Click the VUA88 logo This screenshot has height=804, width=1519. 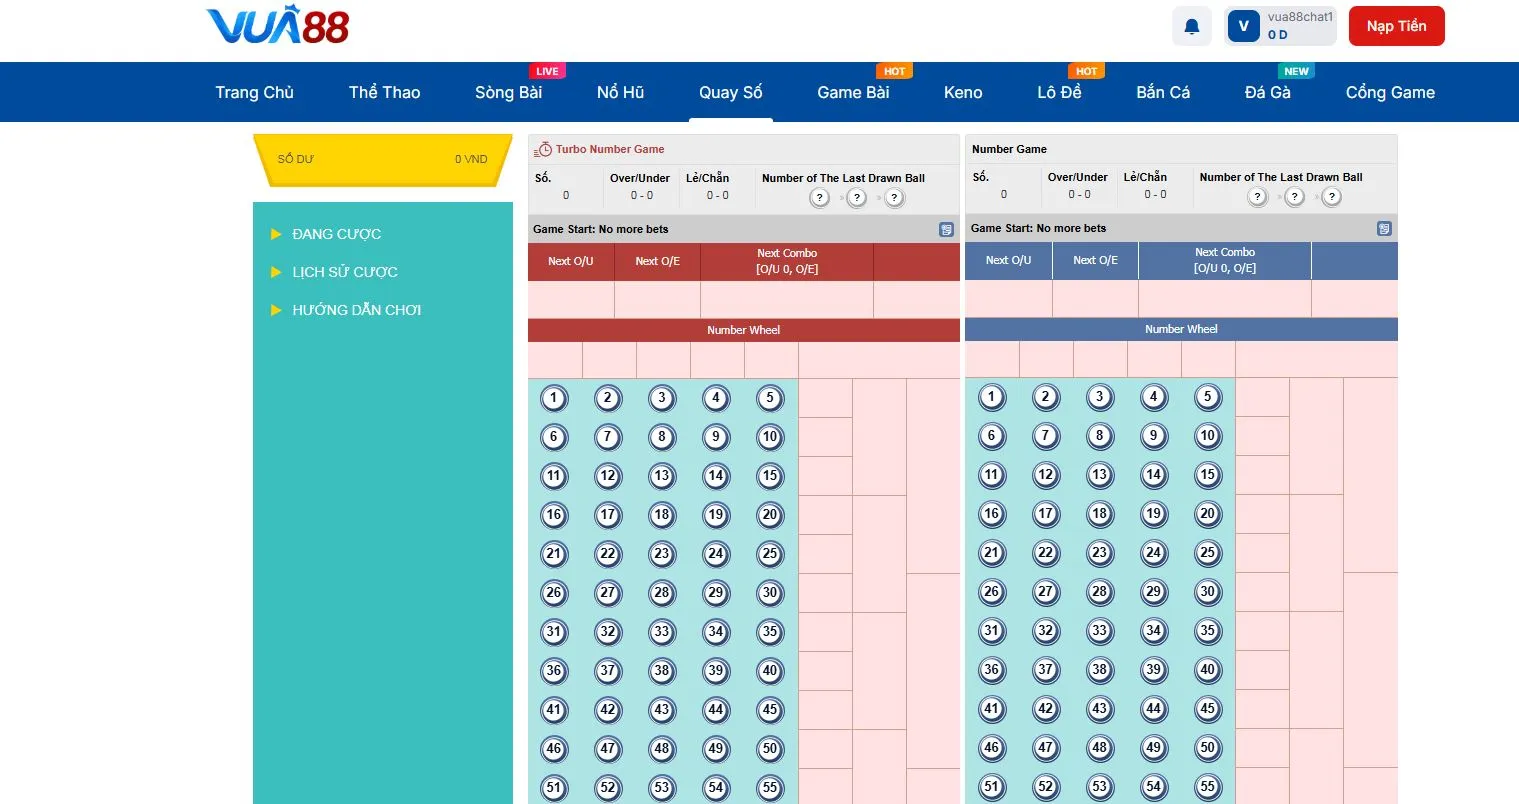277,26
